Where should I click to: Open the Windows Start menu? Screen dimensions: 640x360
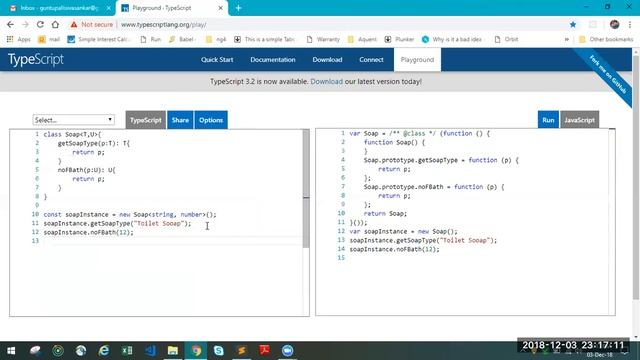(11, 351)
